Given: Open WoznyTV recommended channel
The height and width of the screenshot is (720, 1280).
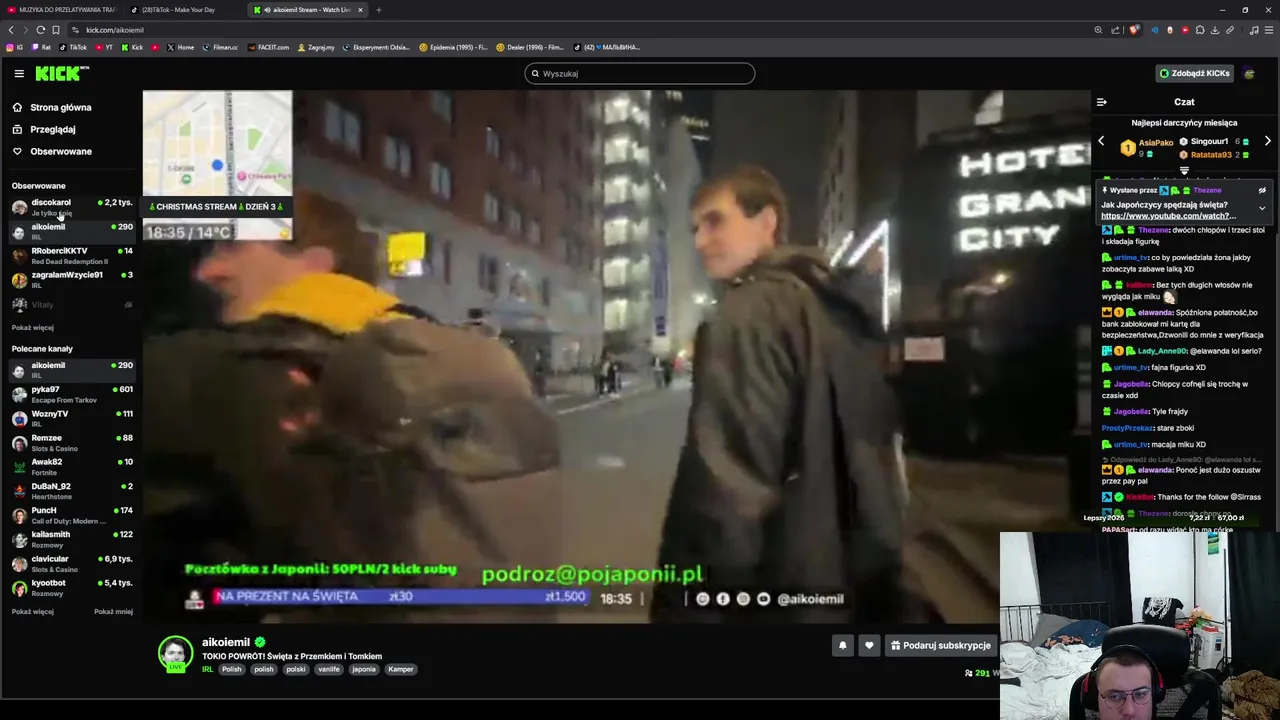Looking at the screenshot, I should point(70,418).
